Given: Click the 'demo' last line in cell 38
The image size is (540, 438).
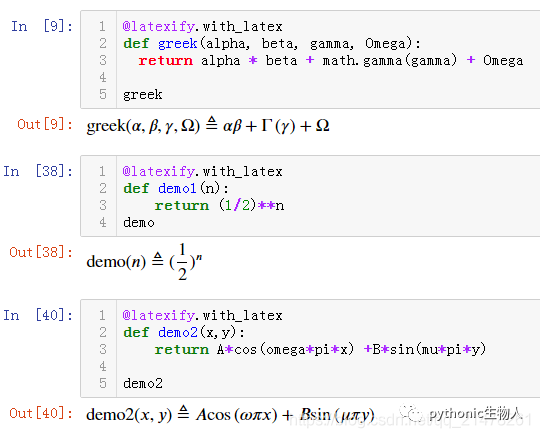Looking at the screenshot, I should pos(139,222).
